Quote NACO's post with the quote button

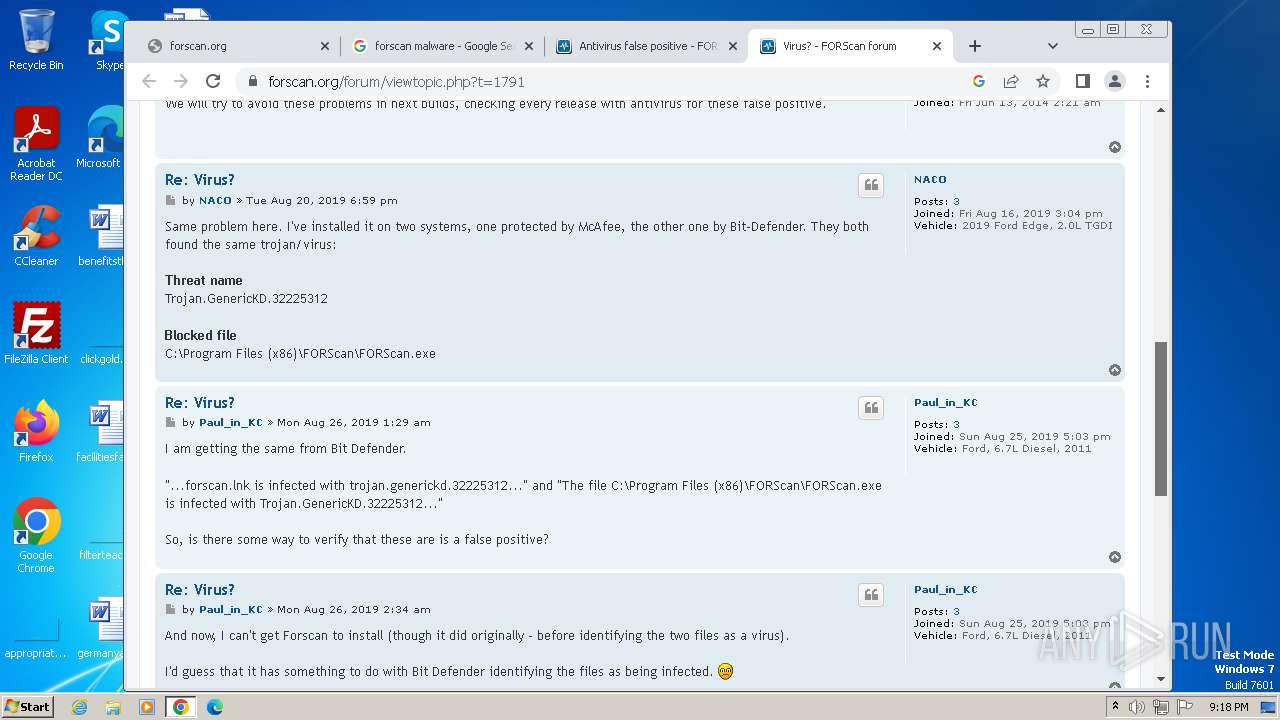point(871,185)
